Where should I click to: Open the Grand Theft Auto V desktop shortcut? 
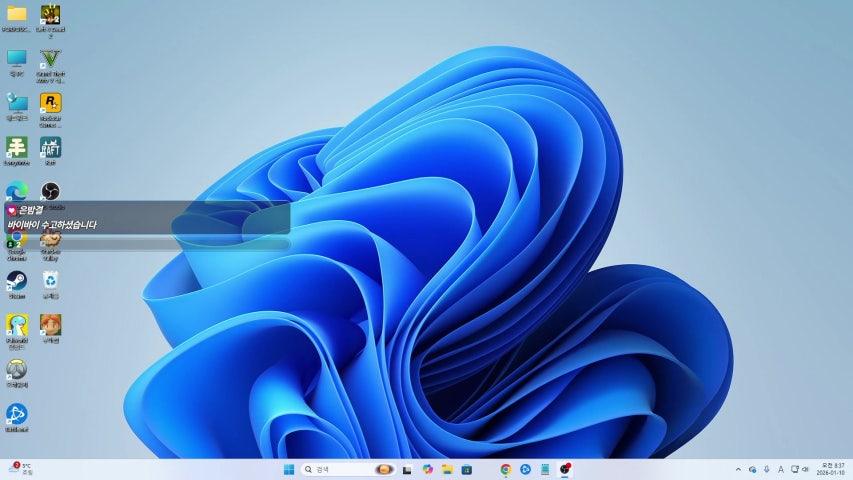point(50,58)
